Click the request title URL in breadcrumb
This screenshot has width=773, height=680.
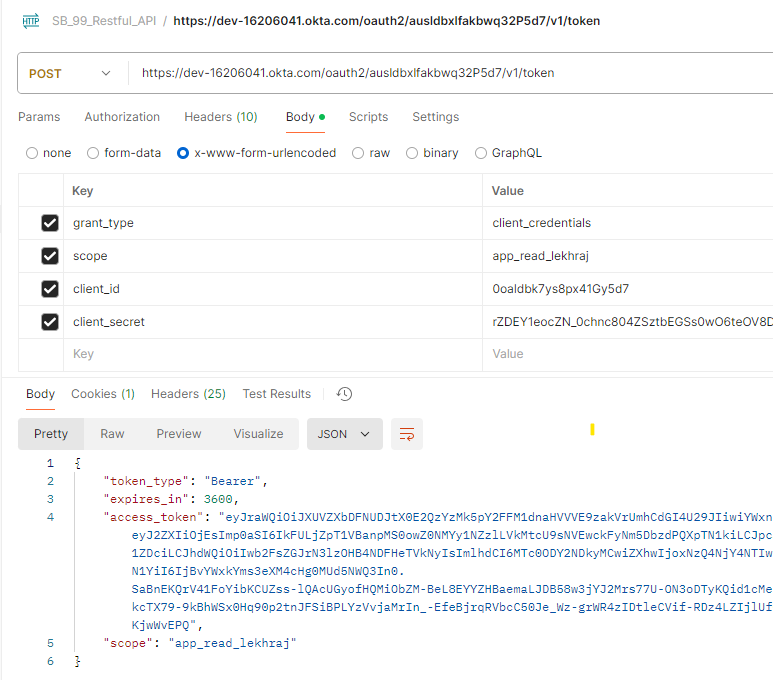click(386, 21)
